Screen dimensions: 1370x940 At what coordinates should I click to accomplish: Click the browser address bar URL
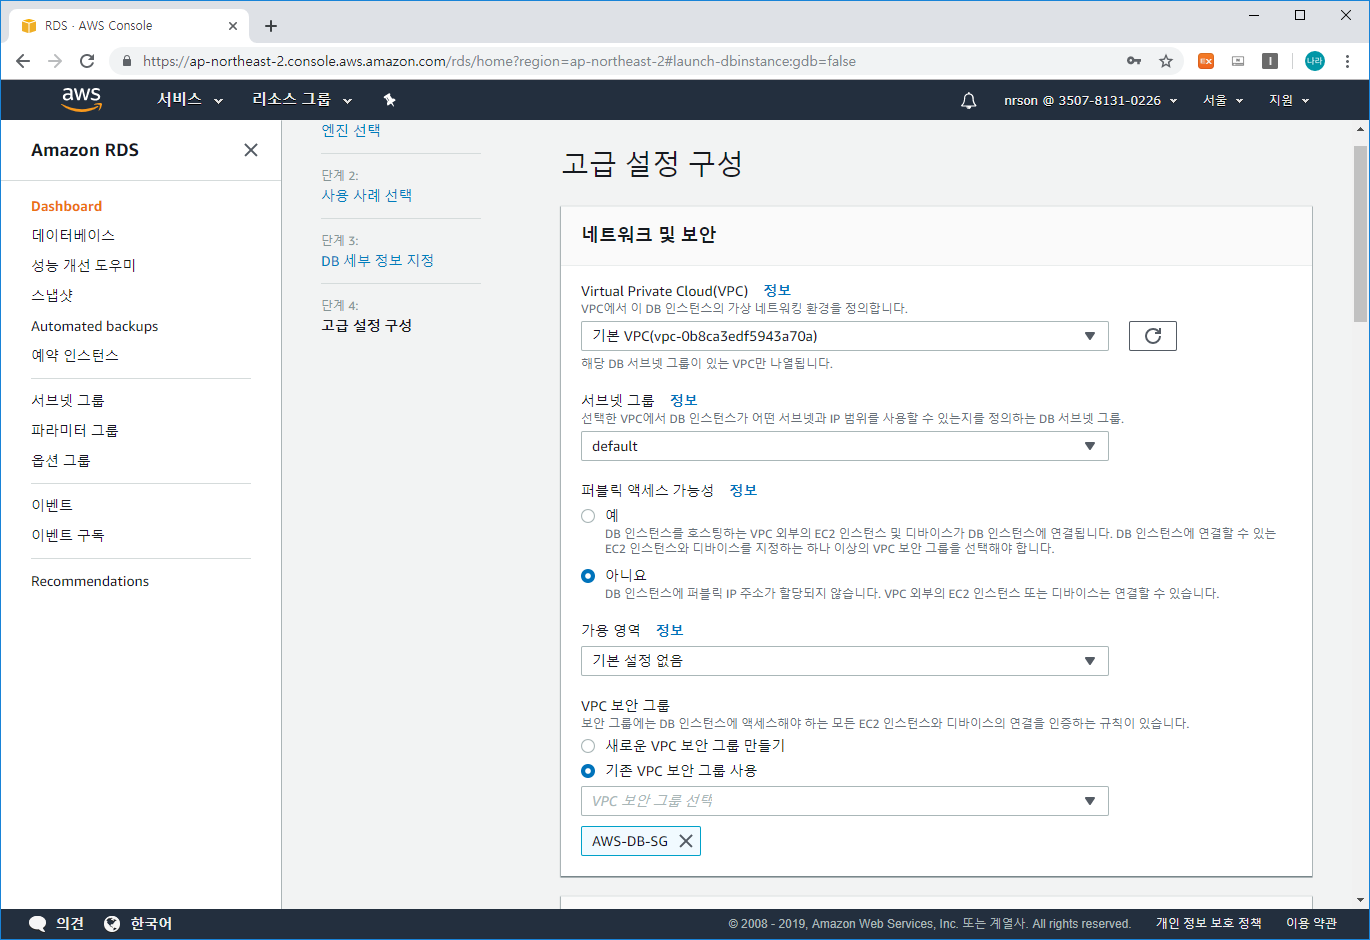click(x=499, y=61)
